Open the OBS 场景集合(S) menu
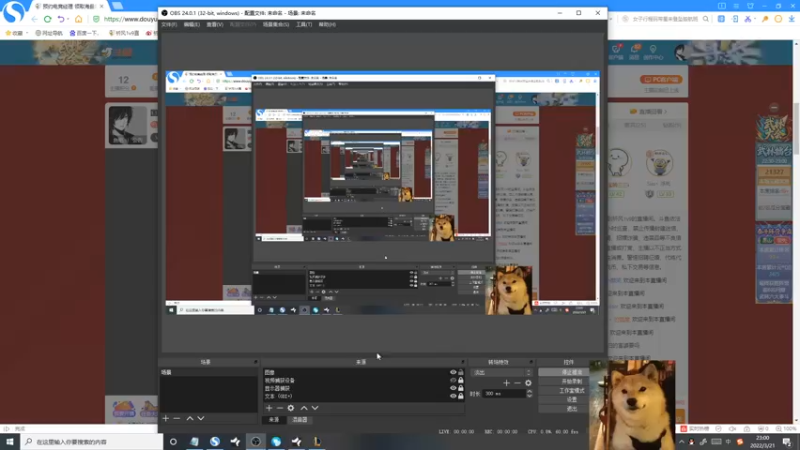The width and height of the screenshot is (800, 450). 276,24
